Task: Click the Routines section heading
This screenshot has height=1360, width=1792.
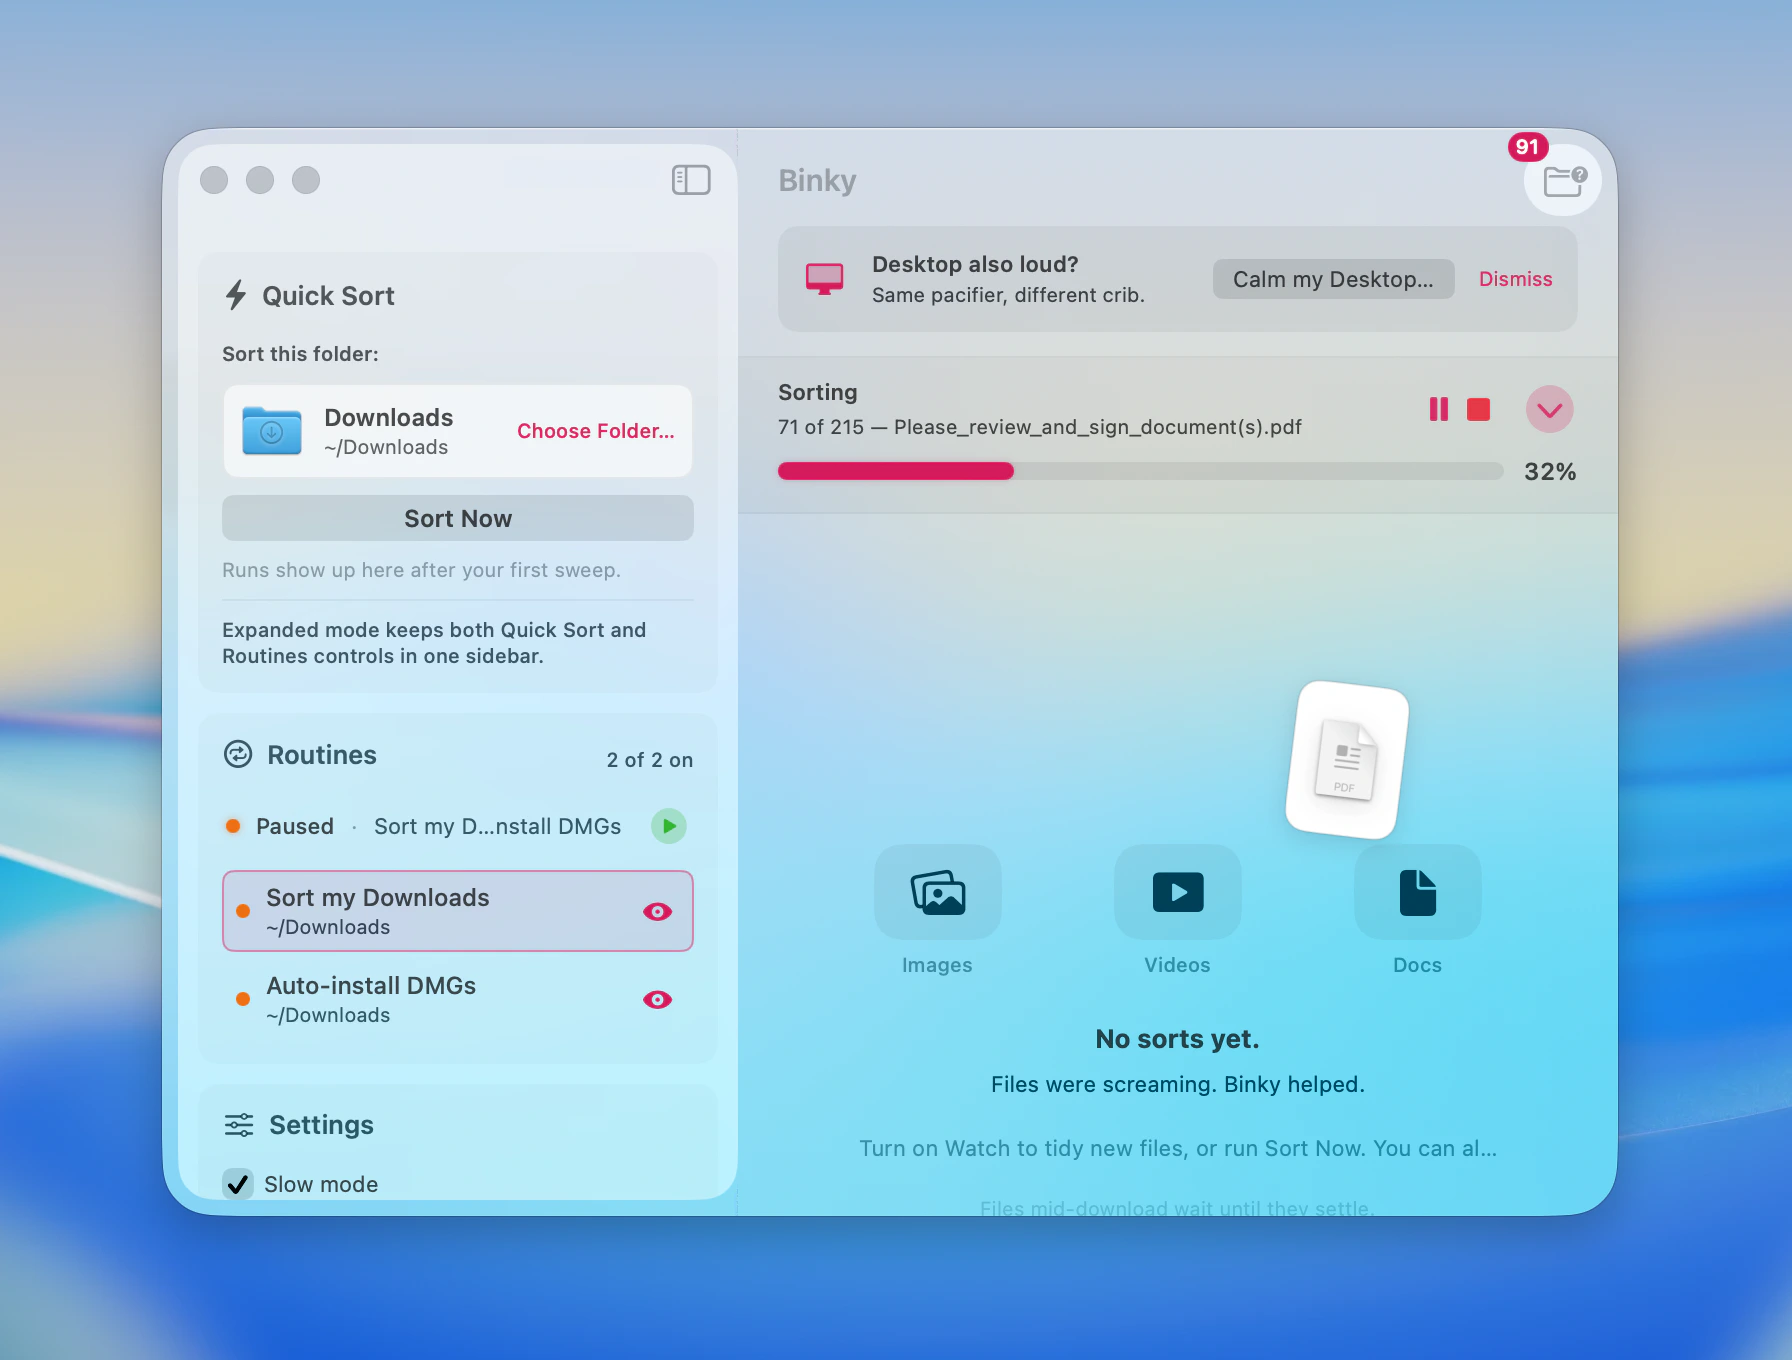Action: click(322, 754)
